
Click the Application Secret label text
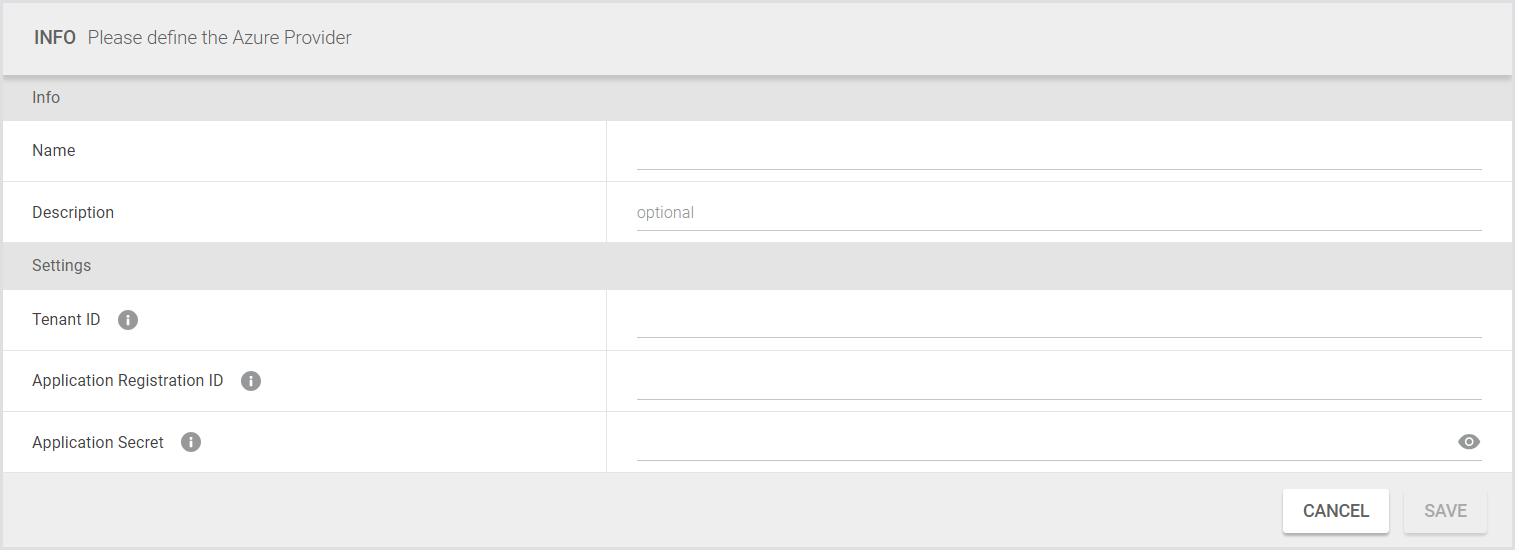pos(98,442)
